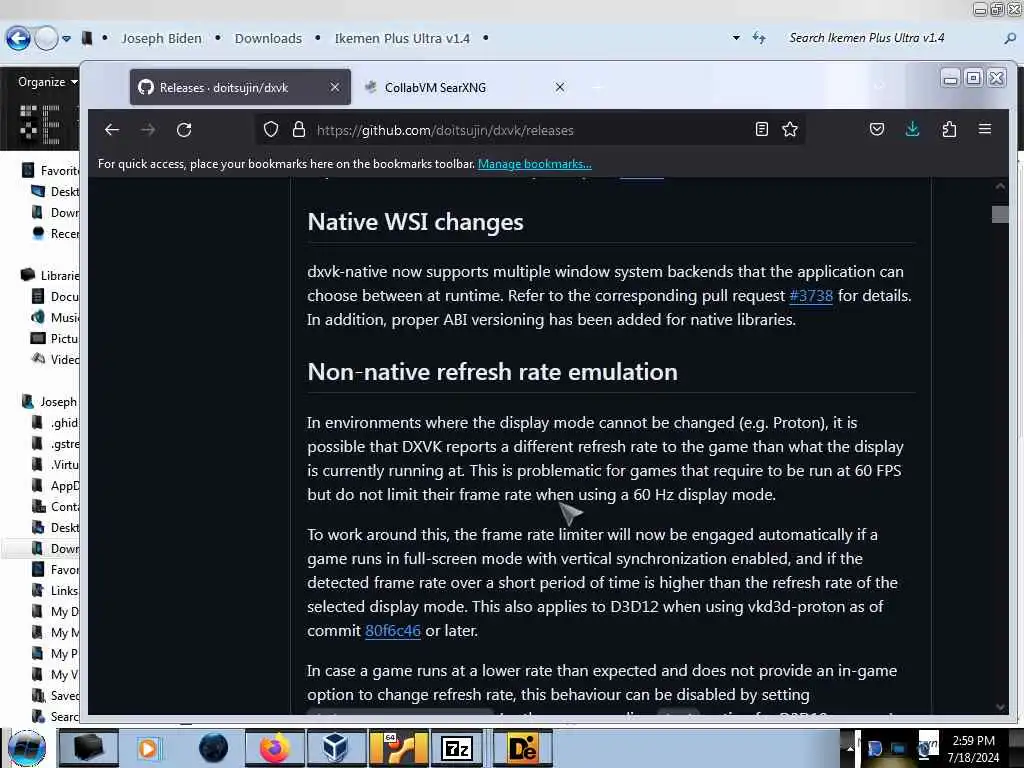The image size is (1024, 768).
Task: Select the .gstreamer folder in sidebar
Action: [56, 443]
